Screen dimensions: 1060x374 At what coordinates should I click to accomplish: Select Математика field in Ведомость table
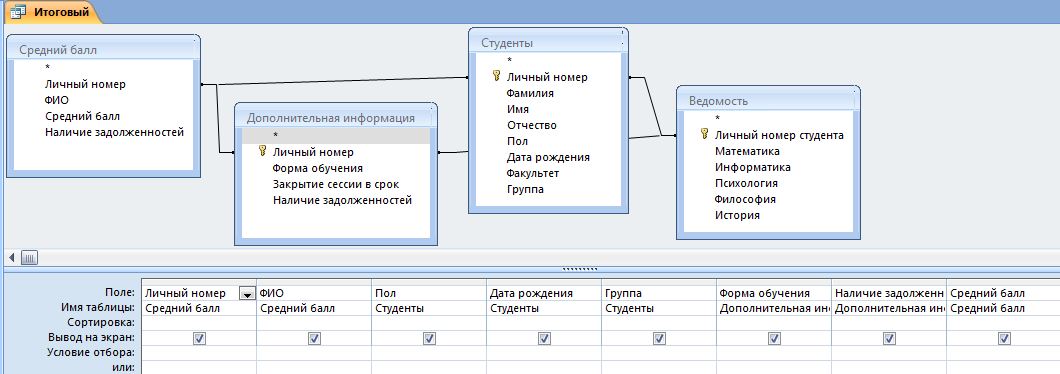747,151
